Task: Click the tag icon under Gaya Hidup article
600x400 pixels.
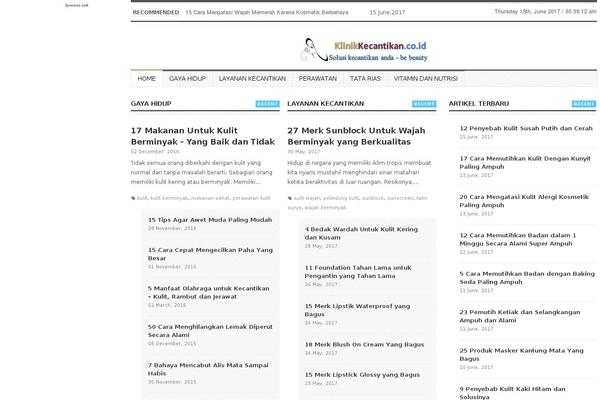Action: tap(133, 198)
